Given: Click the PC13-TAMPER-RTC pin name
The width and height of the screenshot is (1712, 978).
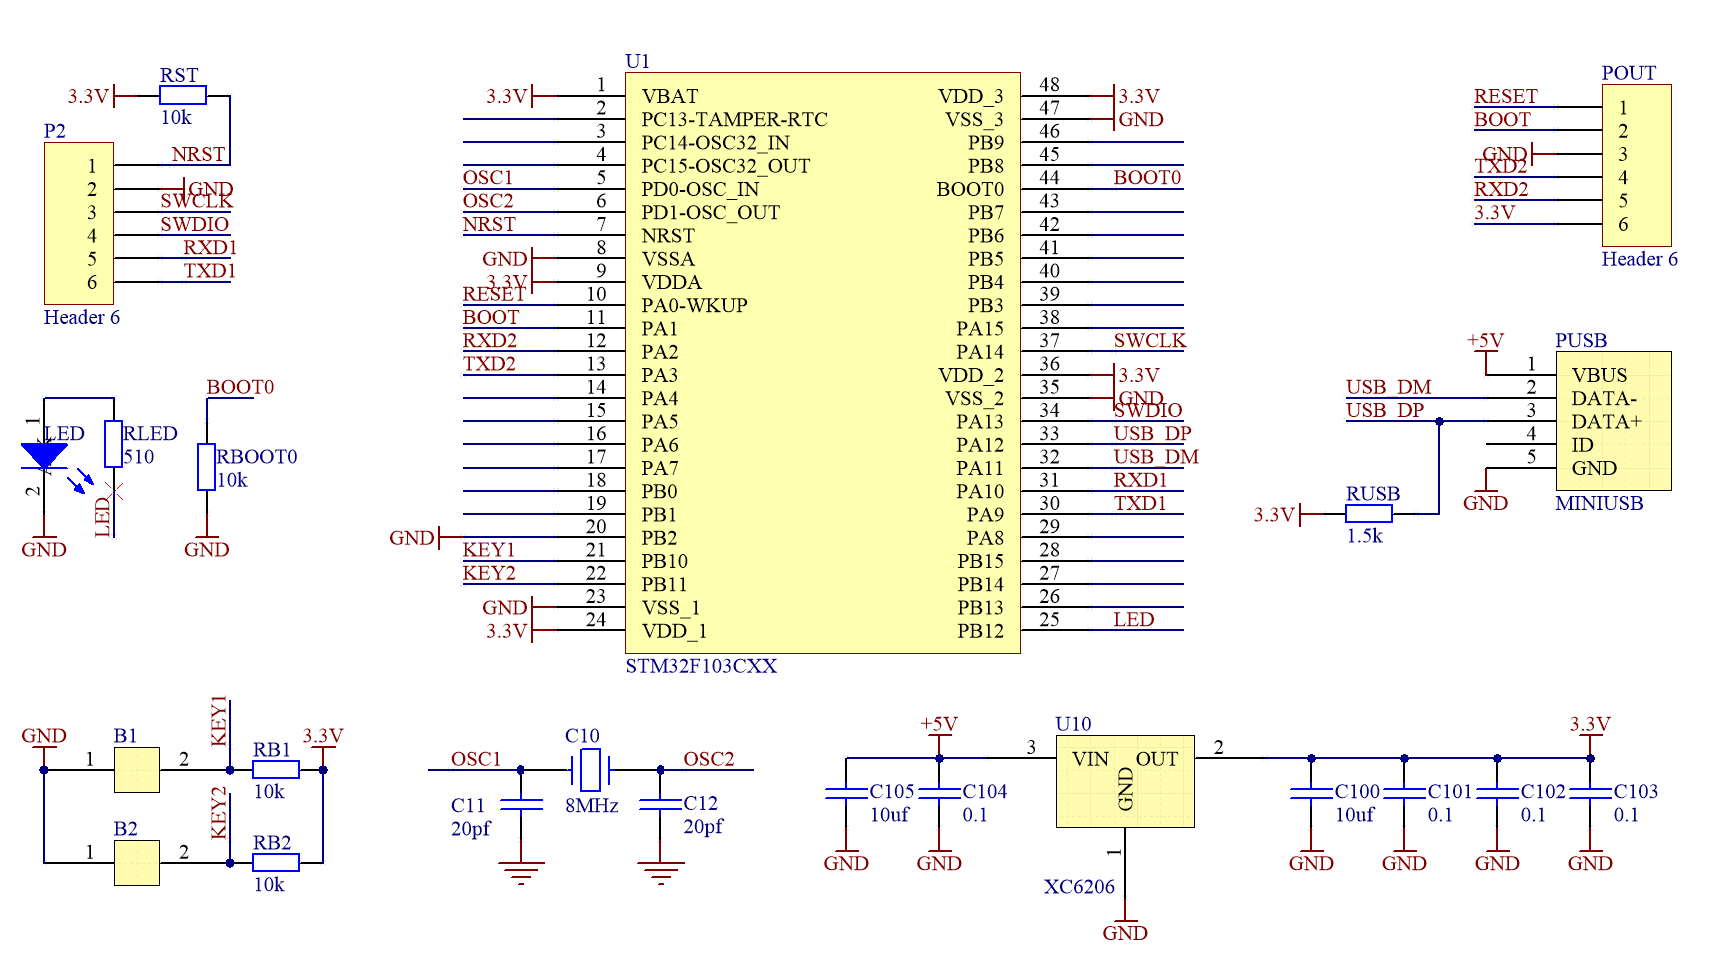Looking at the screenshot, I should click(x=735, y=120).
